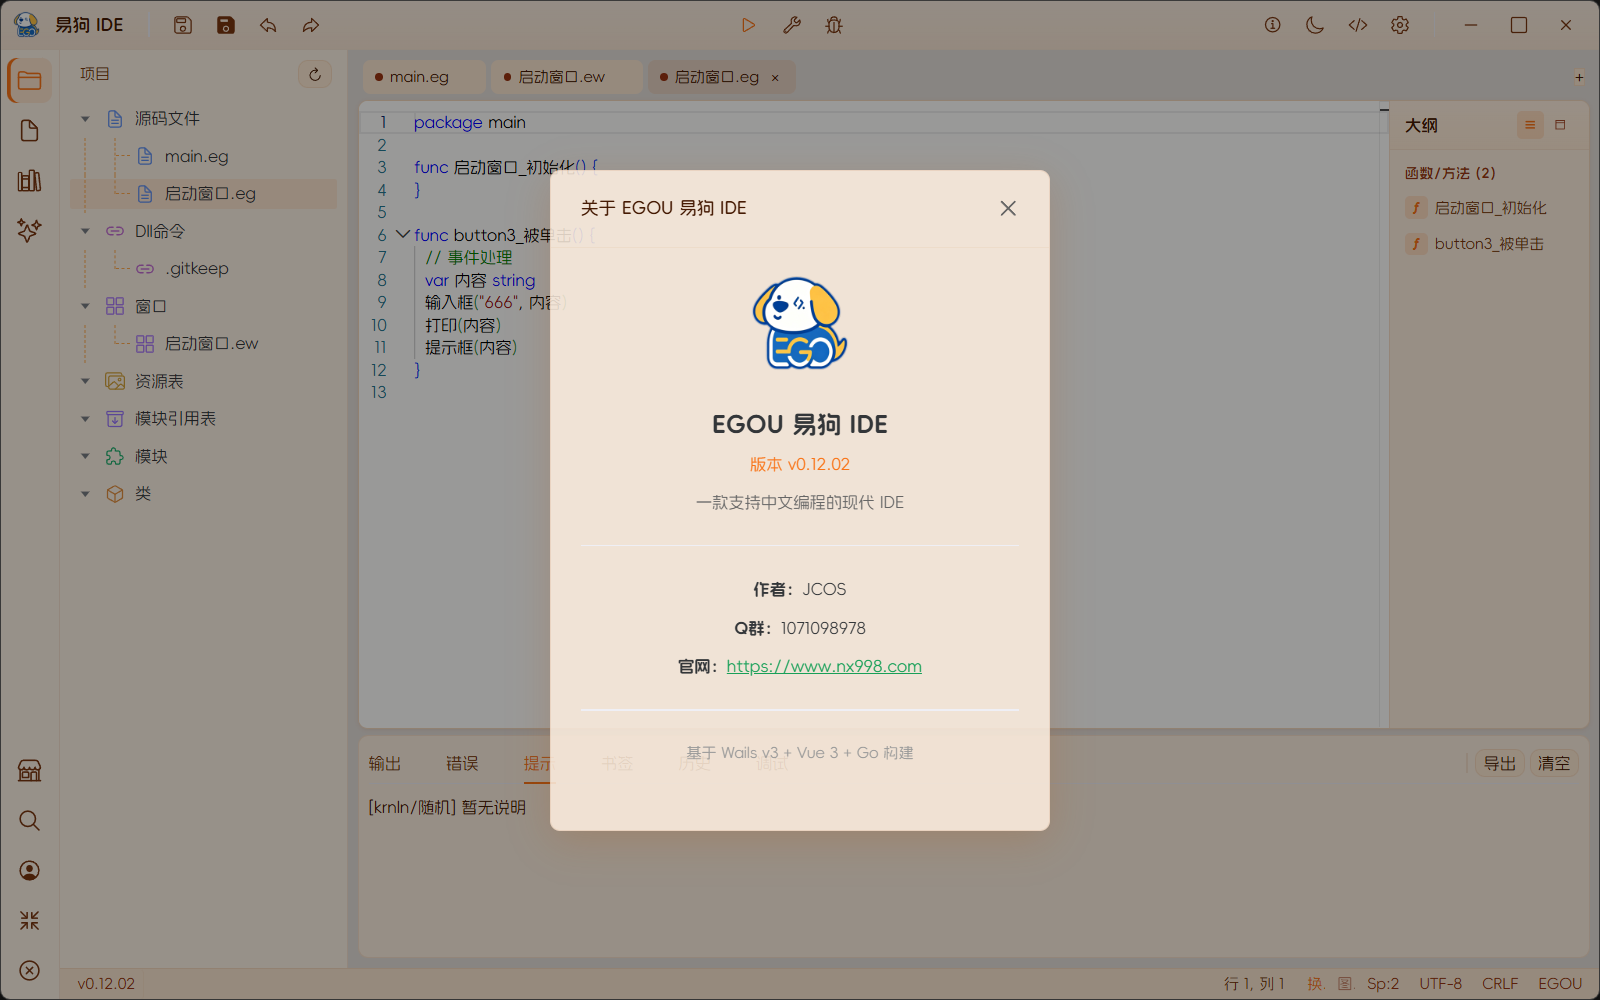Screen dimensions: 1600x1000
Task: Click the EGOU dog logo in the dialog
Action: (800, 323)
